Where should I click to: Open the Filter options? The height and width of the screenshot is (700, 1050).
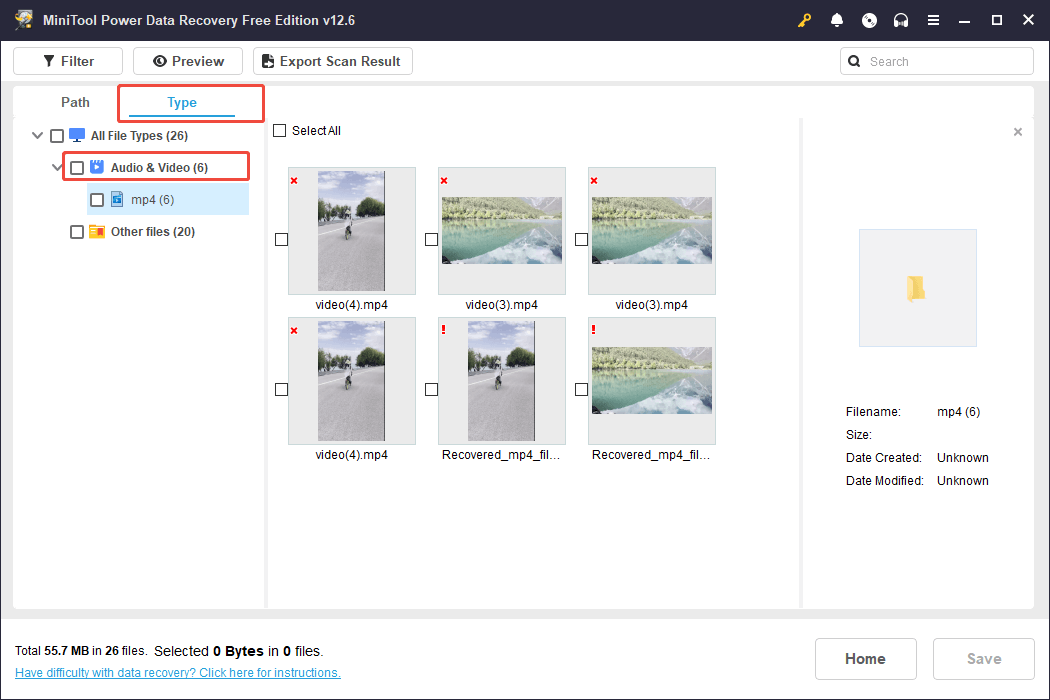67,61
